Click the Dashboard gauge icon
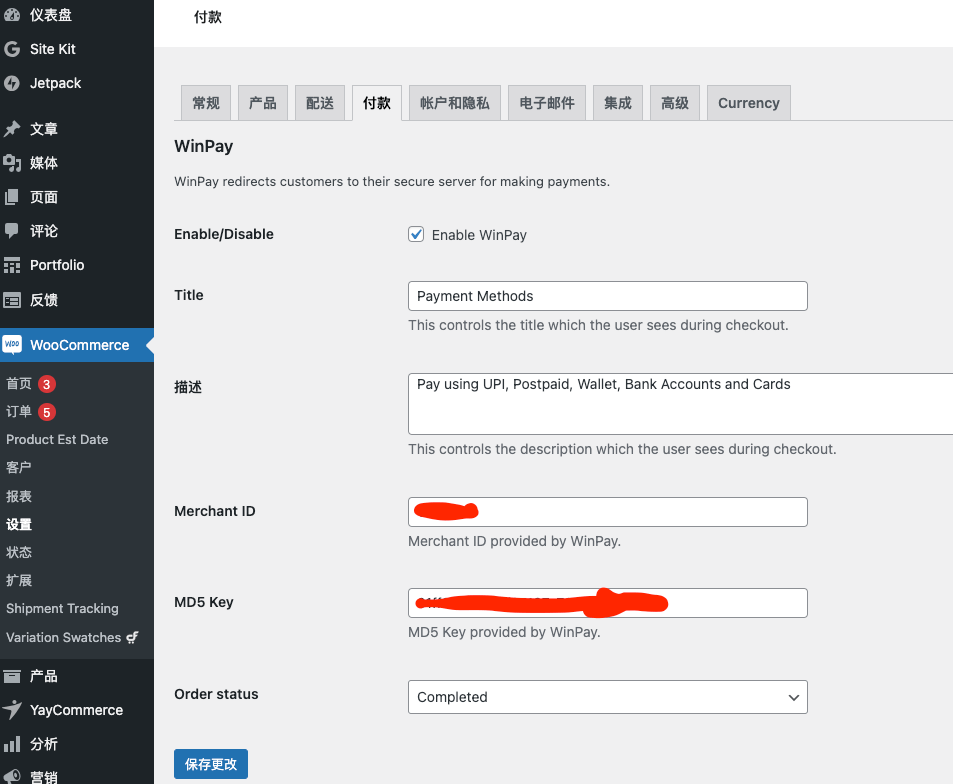Screen dimensions: 953x784 pyautogui.click(x=12, y=15)
